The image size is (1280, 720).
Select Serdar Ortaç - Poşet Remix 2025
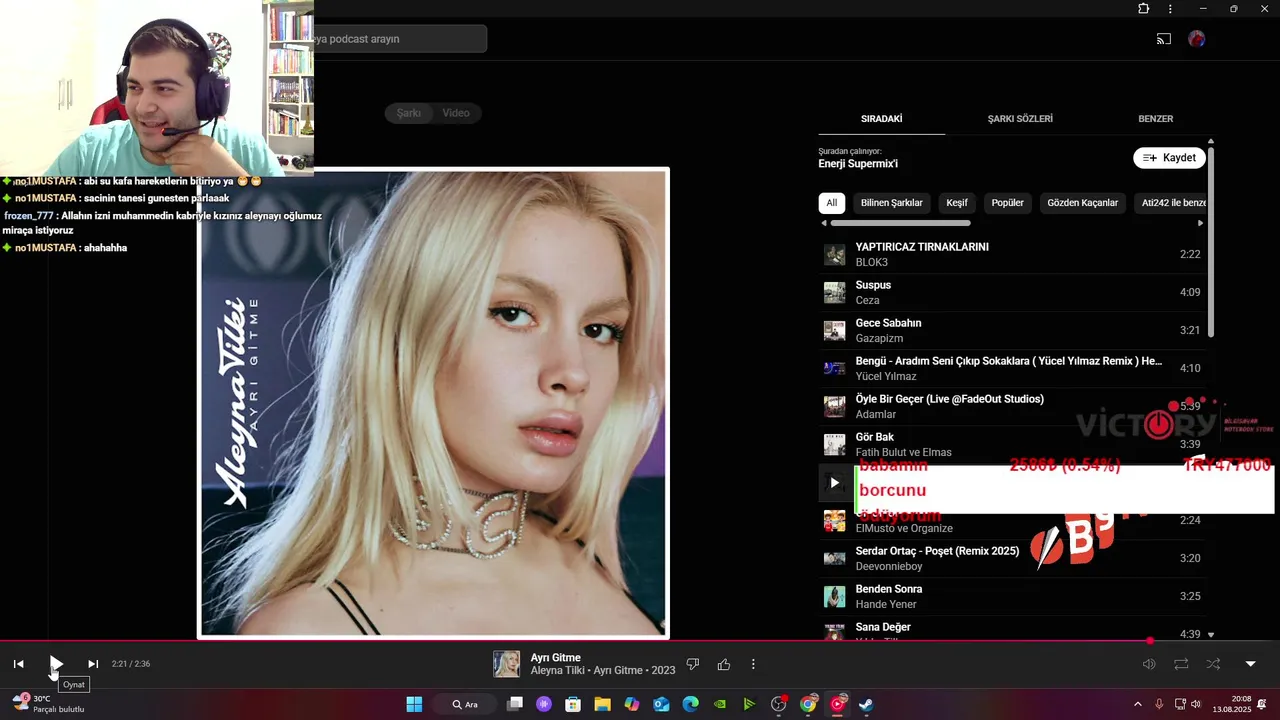[1012, 558]
